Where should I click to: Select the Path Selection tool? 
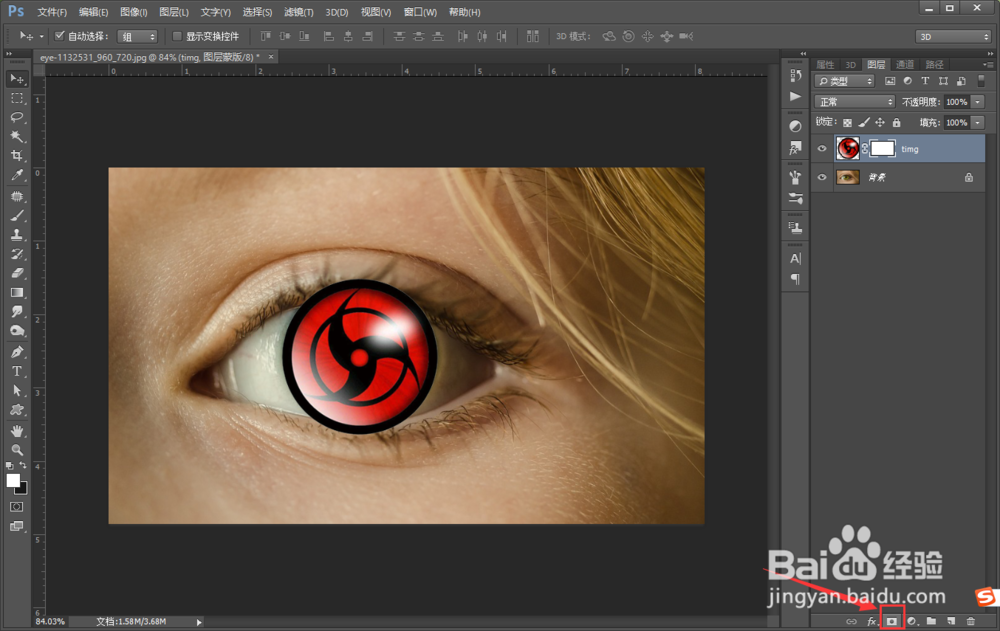click(x=17, y=390)
